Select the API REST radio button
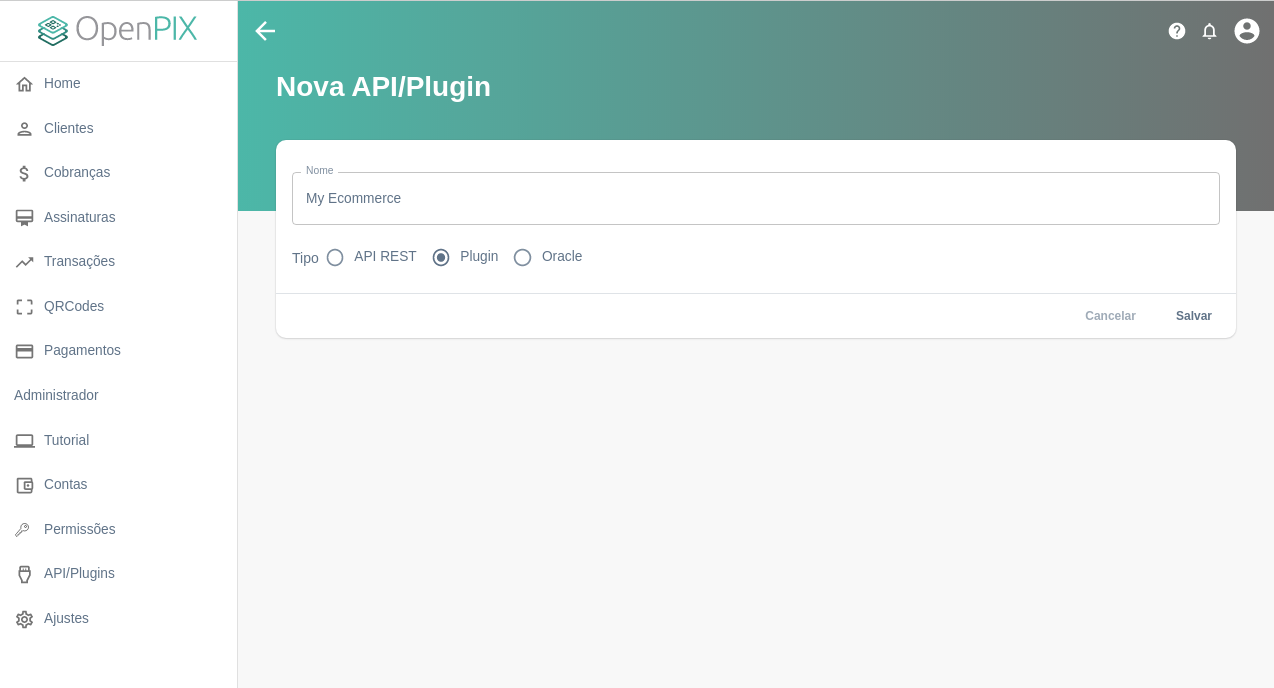Screen dimensions: 1274x688 pyautogui.click(x=335, y=257)
